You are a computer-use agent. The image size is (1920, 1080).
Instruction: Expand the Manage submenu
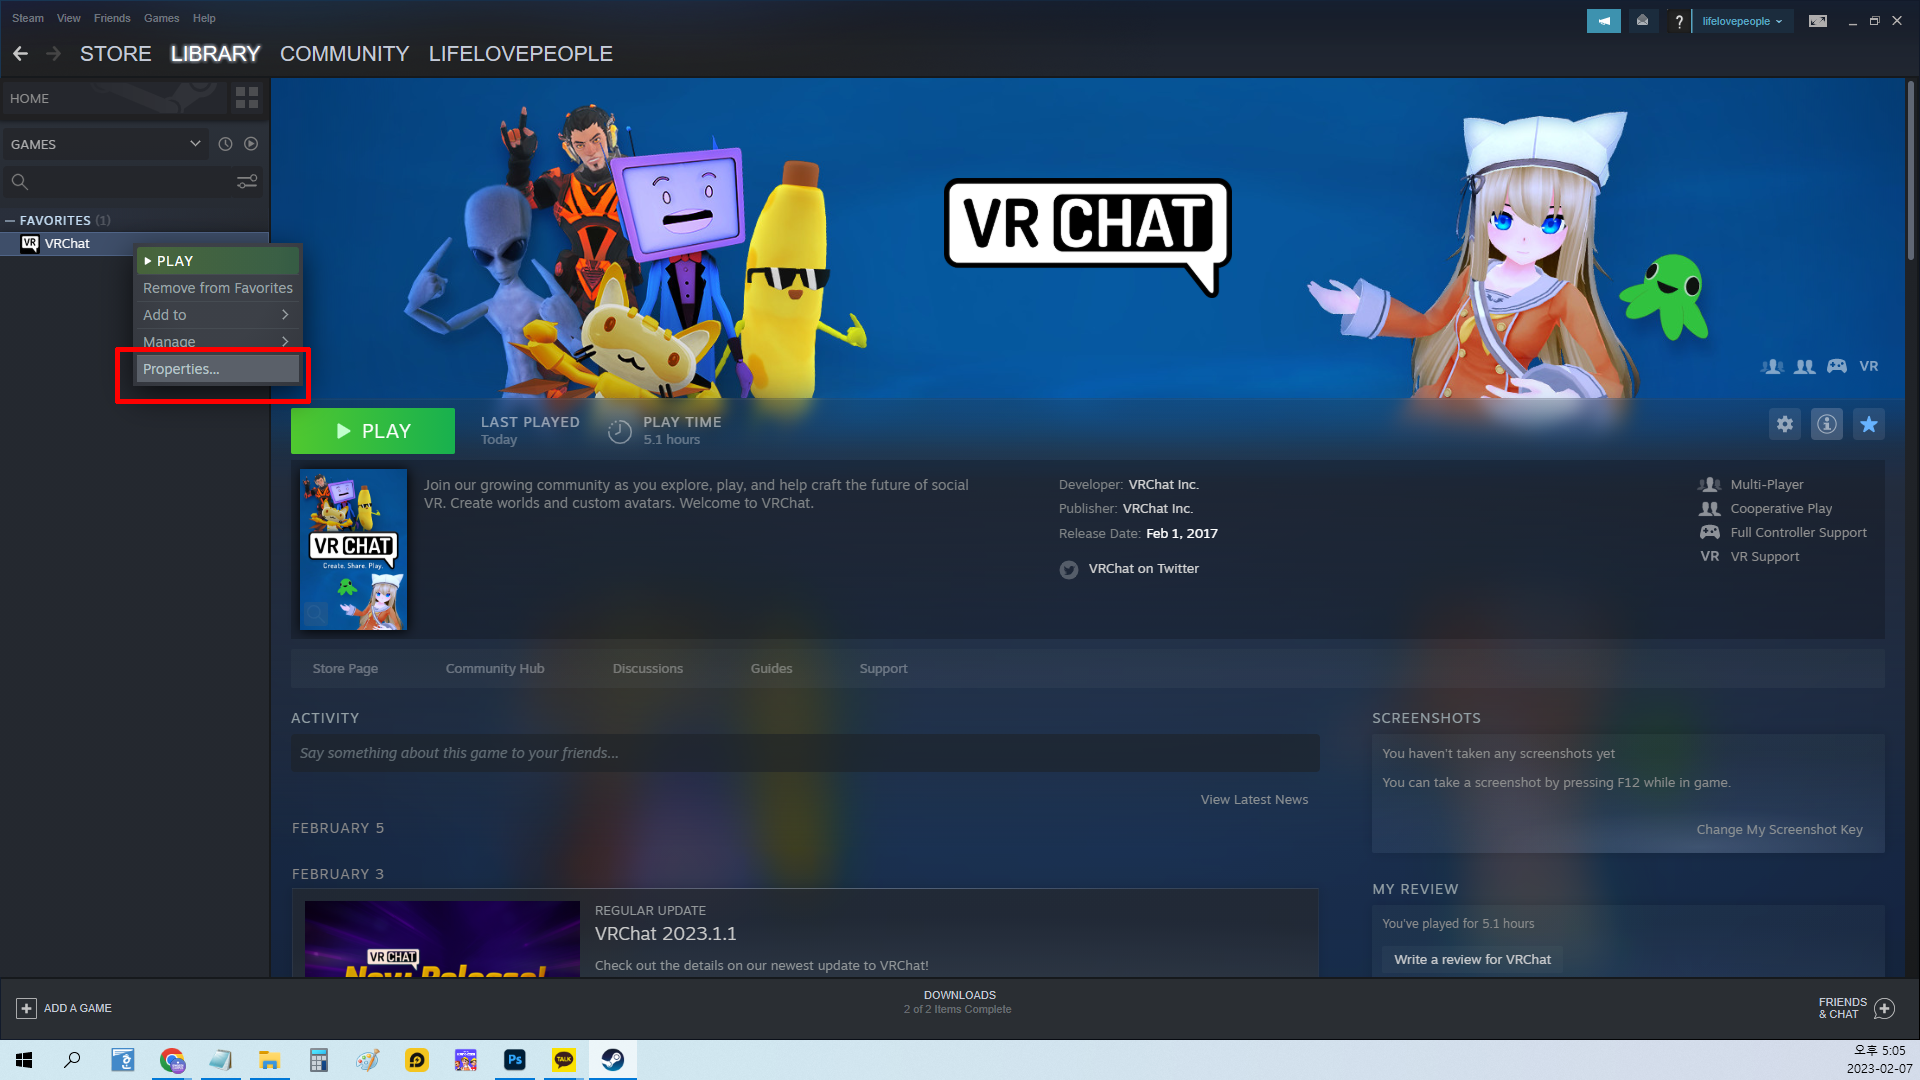(217, 342)
